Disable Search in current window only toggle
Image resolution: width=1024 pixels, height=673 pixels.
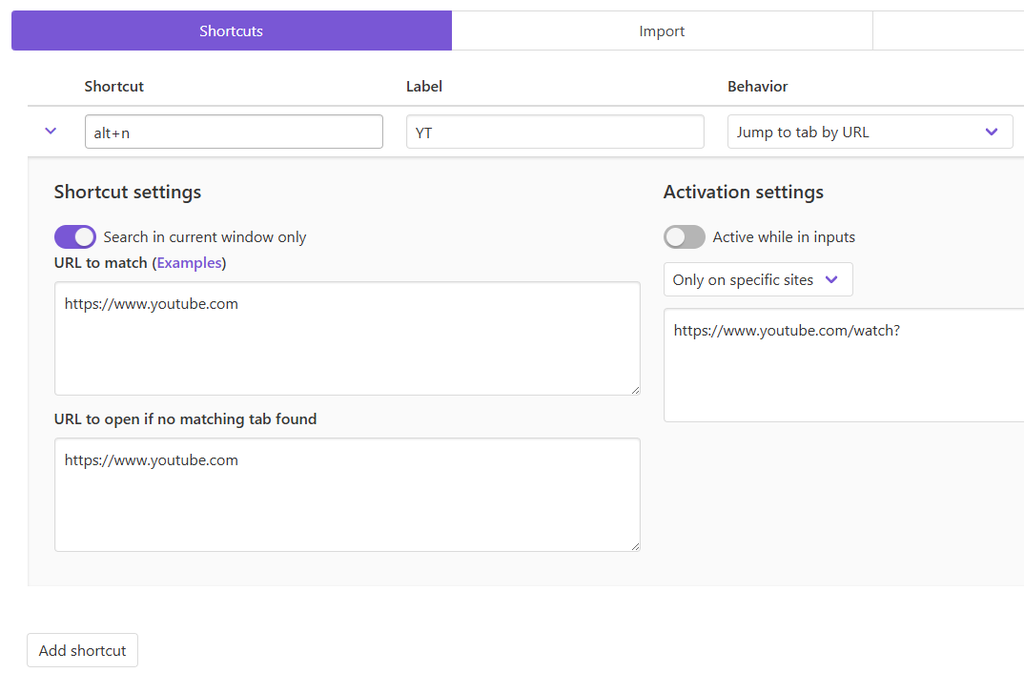click(x=75, y=237)
